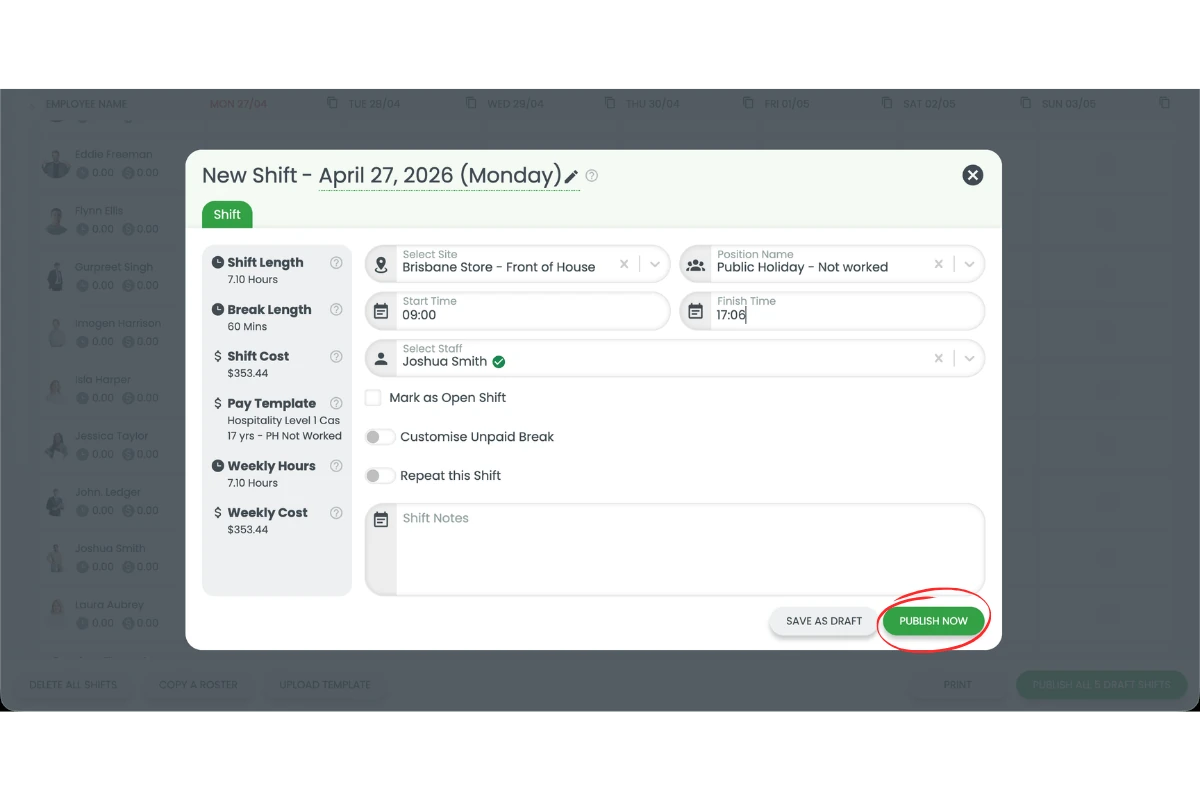This screenshot has height=800, width=1200.
Task: Expand the Select Staff dropdown
Action: click(969, 358)
